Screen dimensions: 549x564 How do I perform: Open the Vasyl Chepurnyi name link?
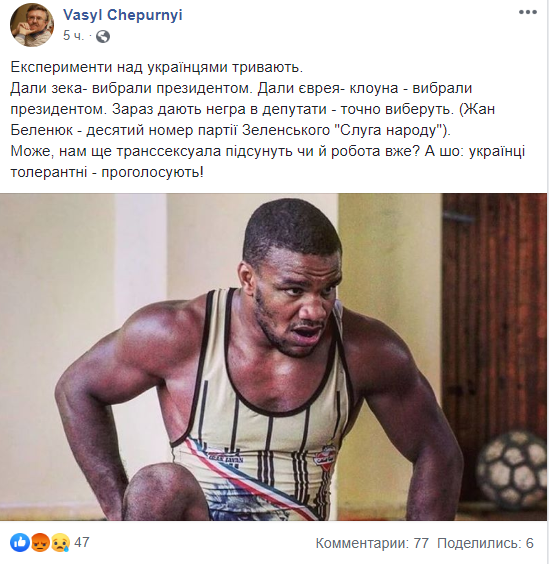[x=123, y=15]
